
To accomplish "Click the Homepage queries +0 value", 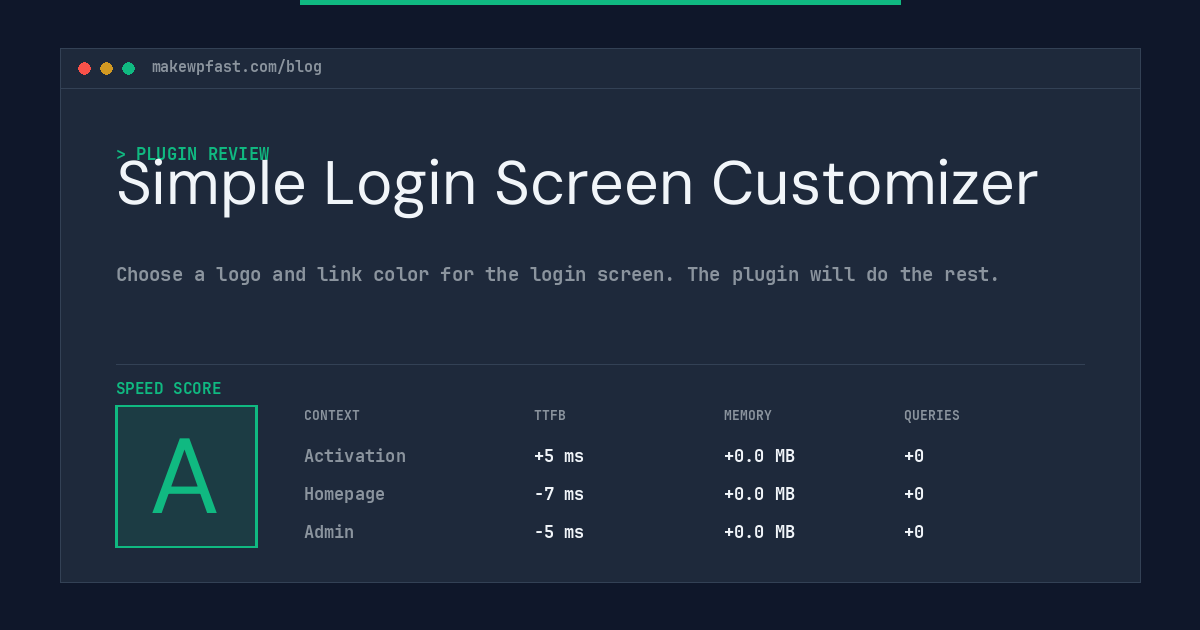I will click(914, 494).
